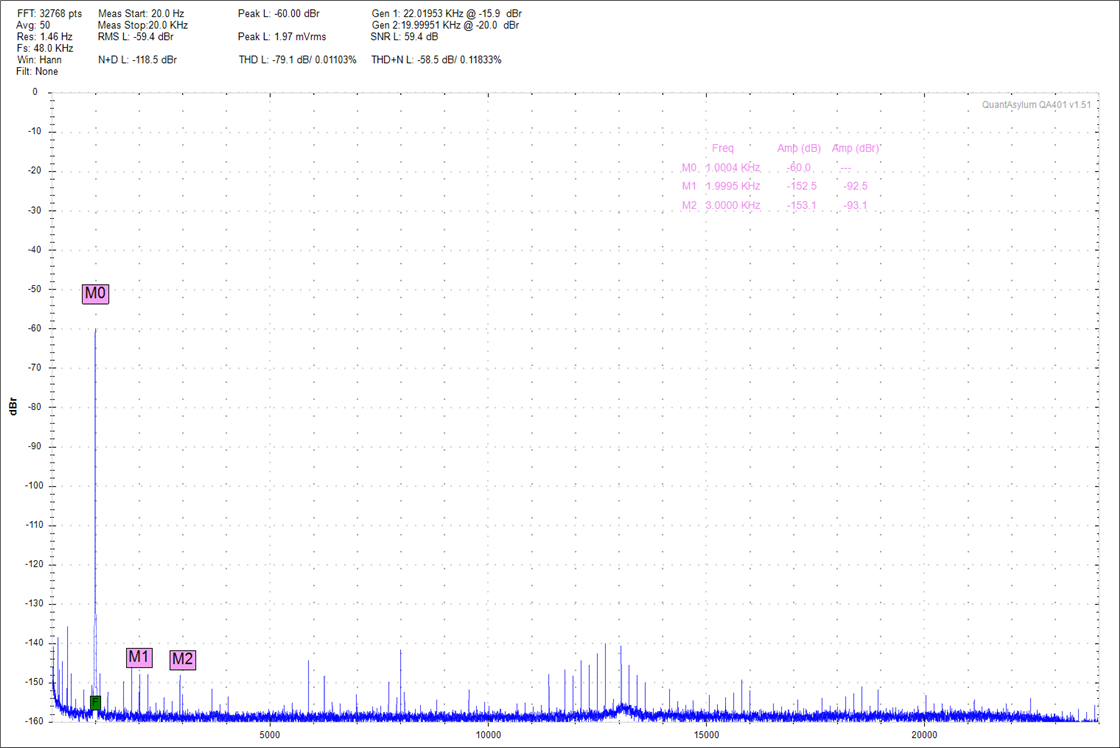Click M2 amplitude -153.1 value
The height and width of the screenshot is (748, 1120).
[801, 205]
